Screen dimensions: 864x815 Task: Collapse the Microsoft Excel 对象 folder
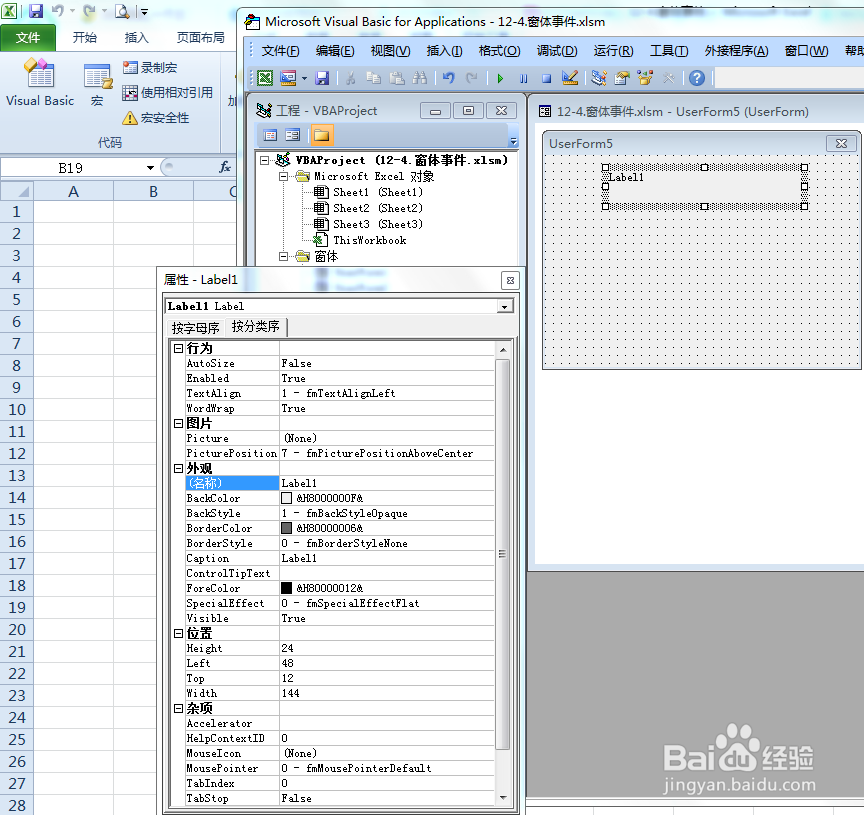point(283,176)
